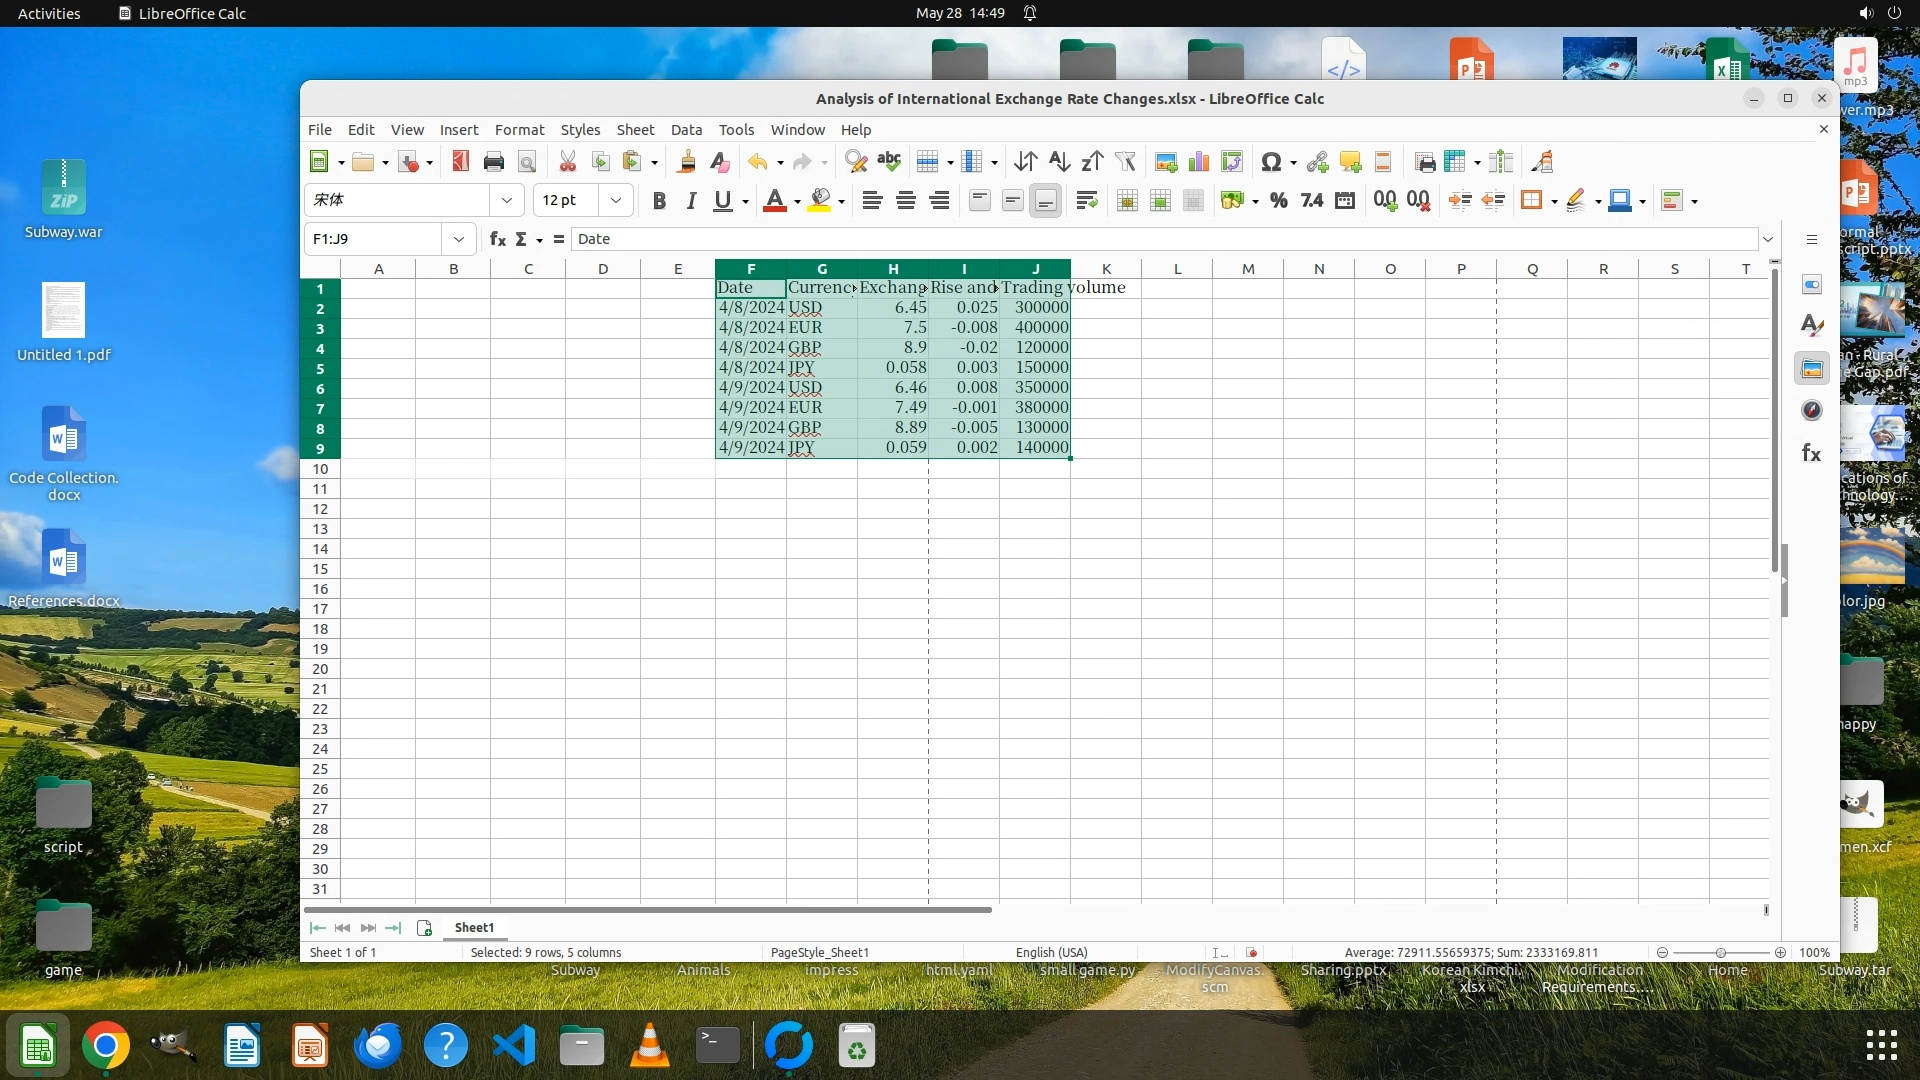The width and height of the screenshot is (1920, 1080).
Task: Click the Export as PDF icon
Action: pyautogui.click(x=460, y=162)
